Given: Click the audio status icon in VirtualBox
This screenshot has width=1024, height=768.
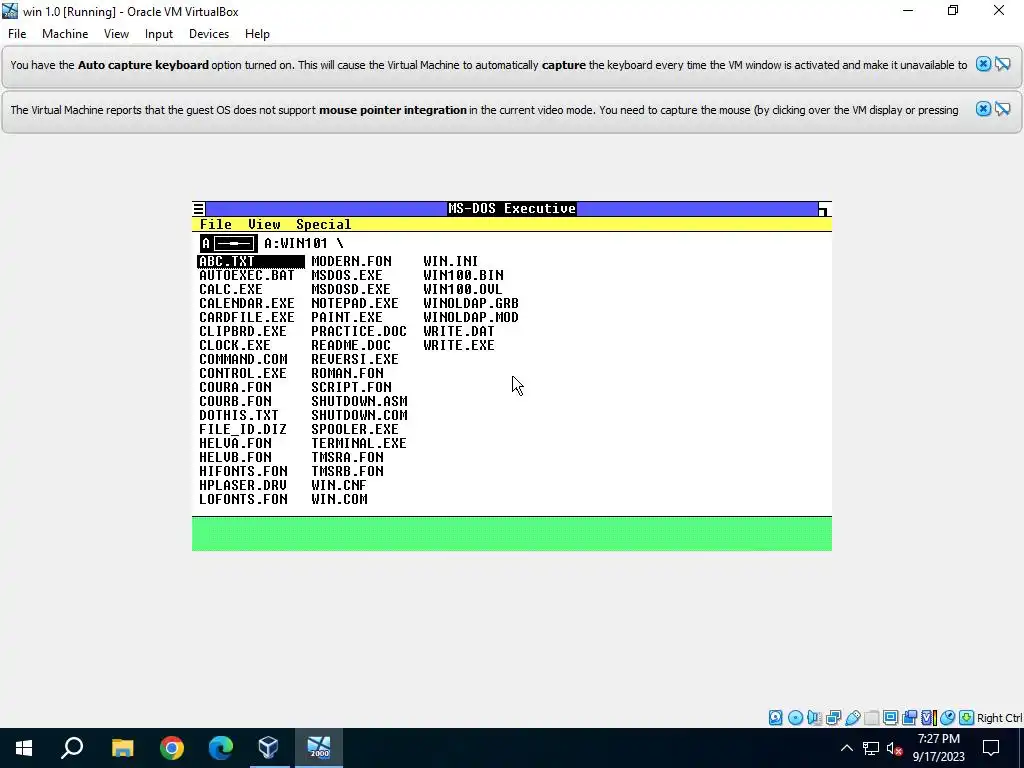Looking at the screenshot, I should (814, 718).
